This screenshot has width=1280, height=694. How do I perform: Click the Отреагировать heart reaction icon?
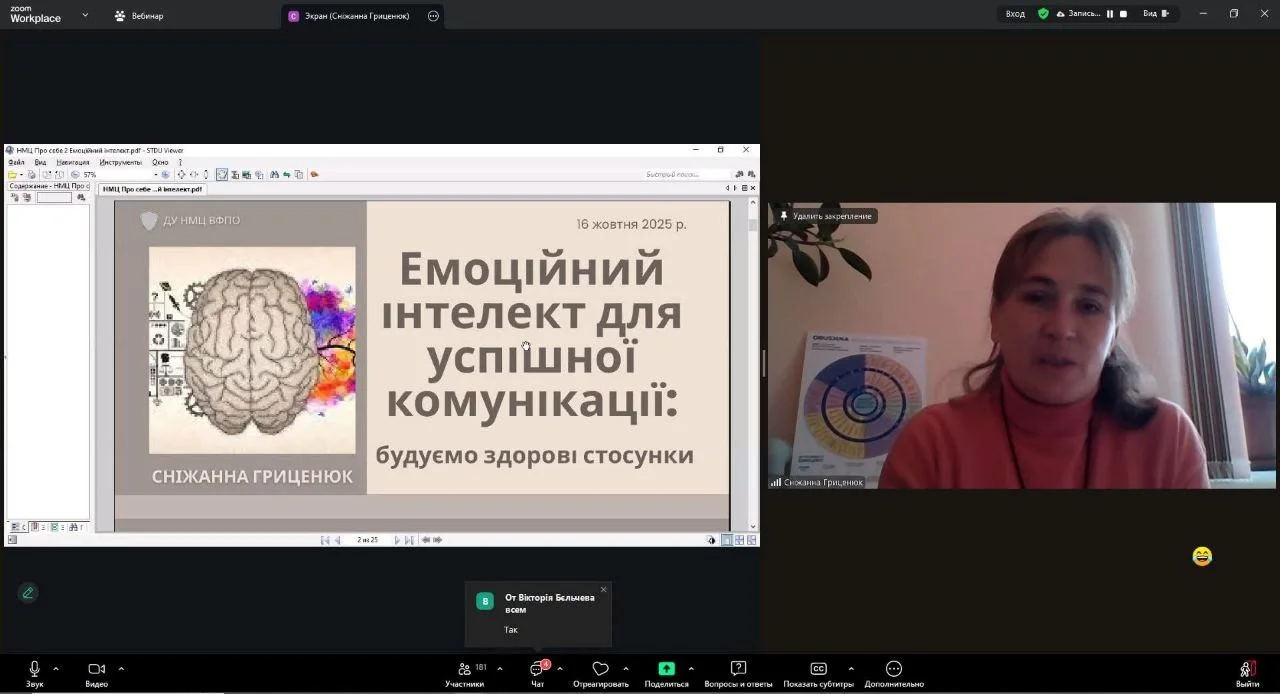600,669
